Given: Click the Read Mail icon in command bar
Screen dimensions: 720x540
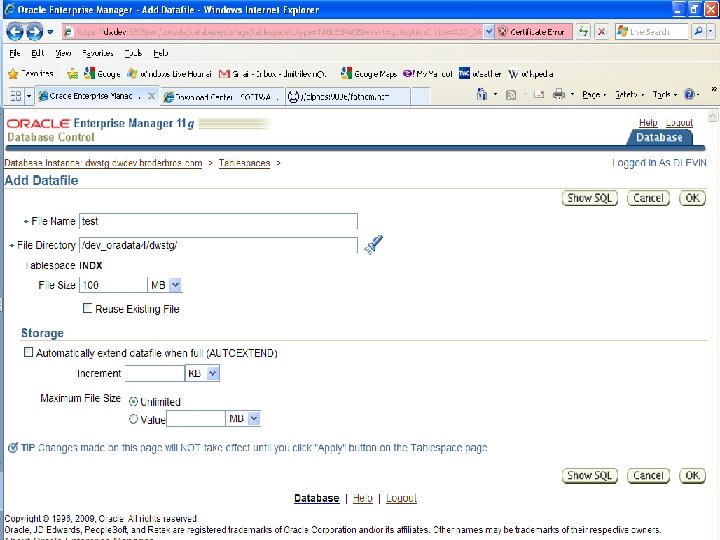Looking at the screenshot, I should pos(539,95).
